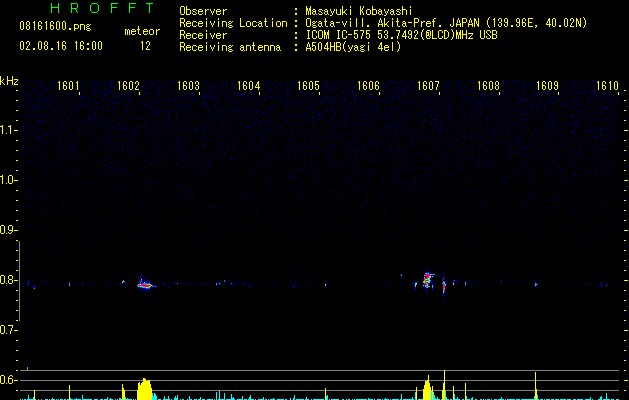Click the 1607 time axis marker

(428, 86)
